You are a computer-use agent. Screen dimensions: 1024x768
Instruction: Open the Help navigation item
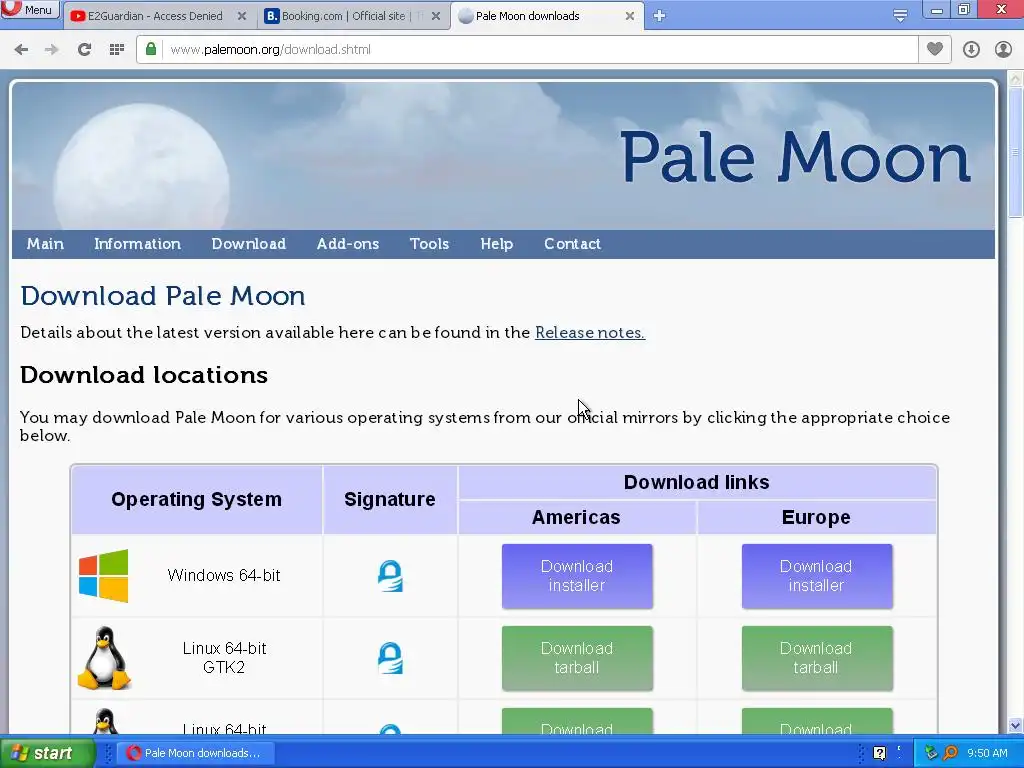496,244
